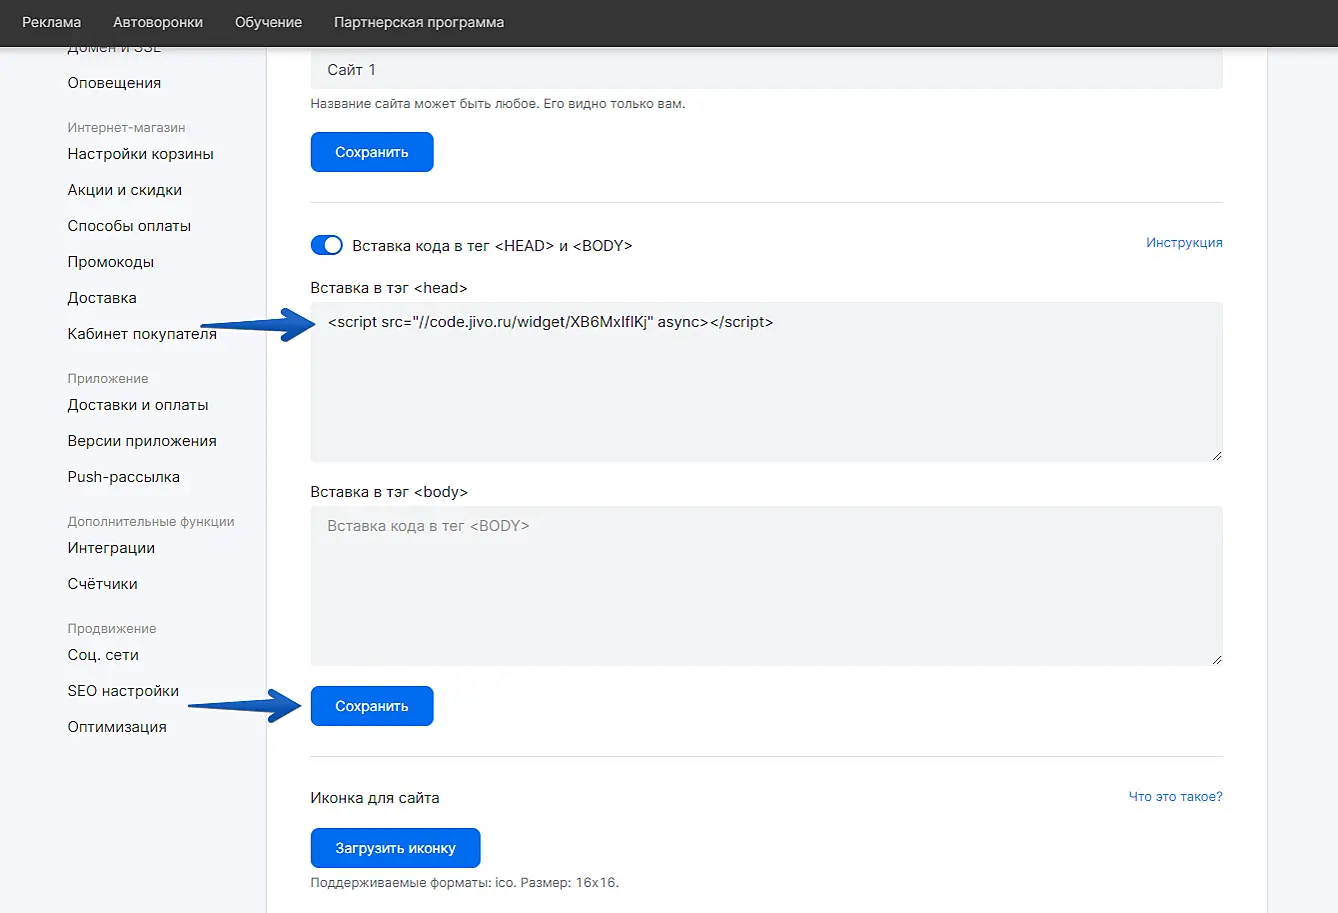
Task: Click the Сохранить button under site name
Action: click(x=371, y=152)
